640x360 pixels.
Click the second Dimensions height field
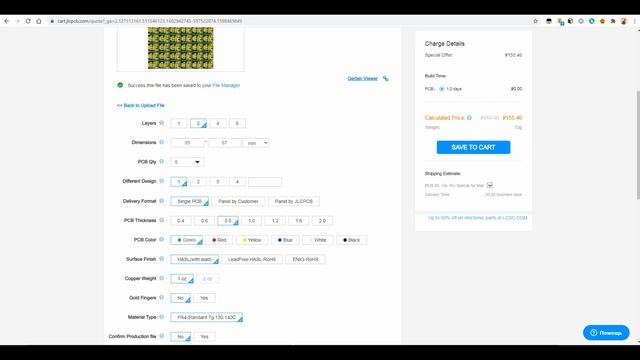click(224, 143)
